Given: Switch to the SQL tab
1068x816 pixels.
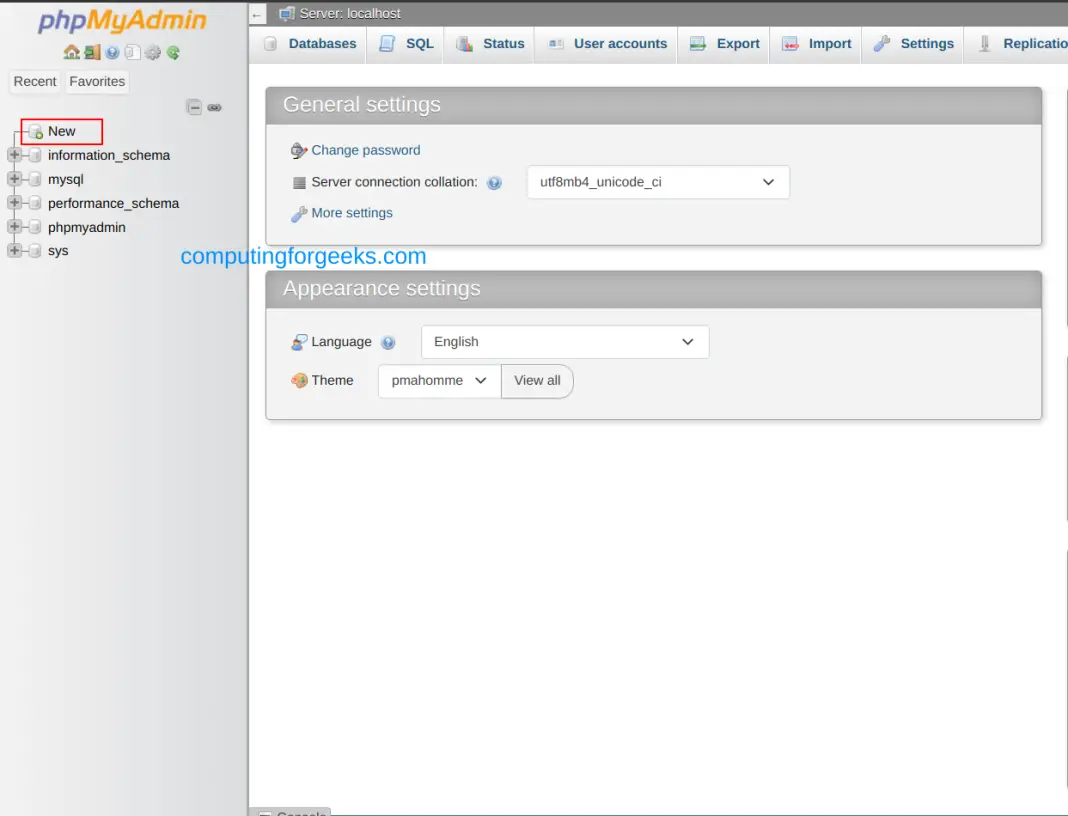Looking at the screenshot, I should pos(405,43).
